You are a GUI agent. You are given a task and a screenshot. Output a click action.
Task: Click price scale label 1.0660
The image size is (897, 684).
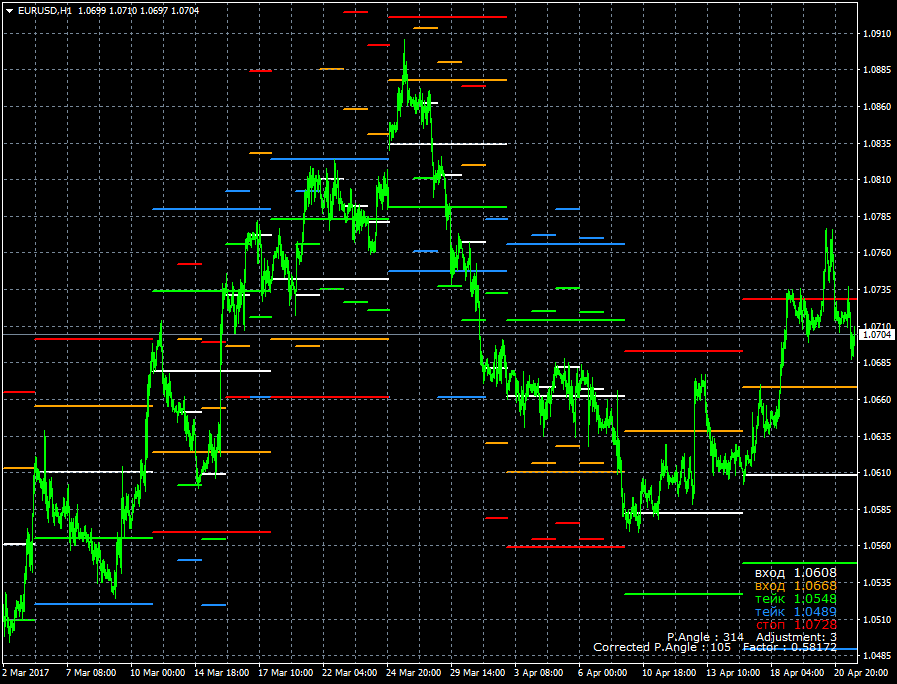tap(877, 400)
